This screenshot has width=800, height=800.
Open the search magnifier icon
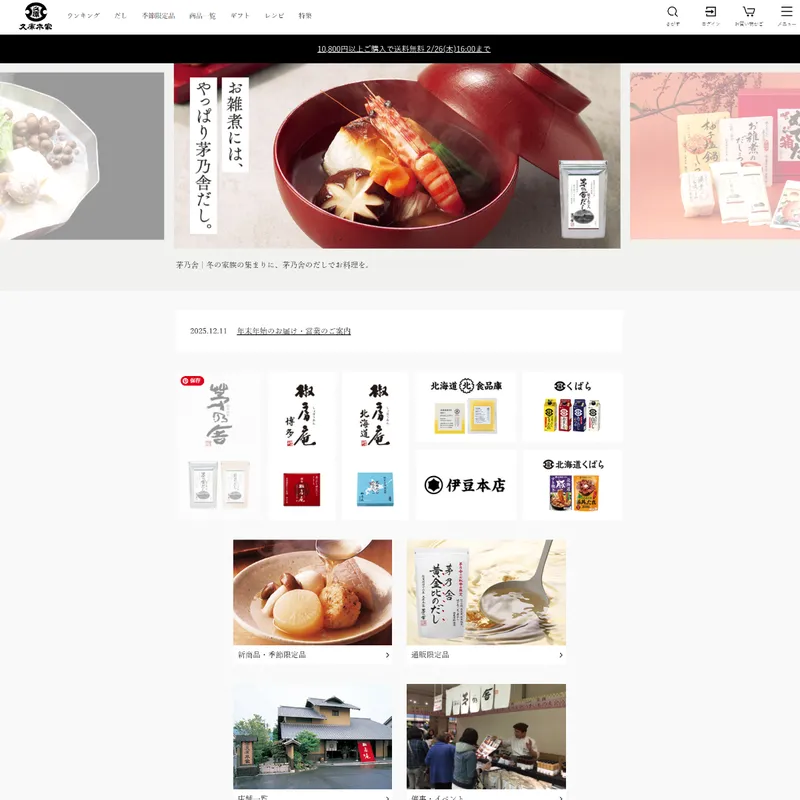pyautogui.click(x=673, y=13)
